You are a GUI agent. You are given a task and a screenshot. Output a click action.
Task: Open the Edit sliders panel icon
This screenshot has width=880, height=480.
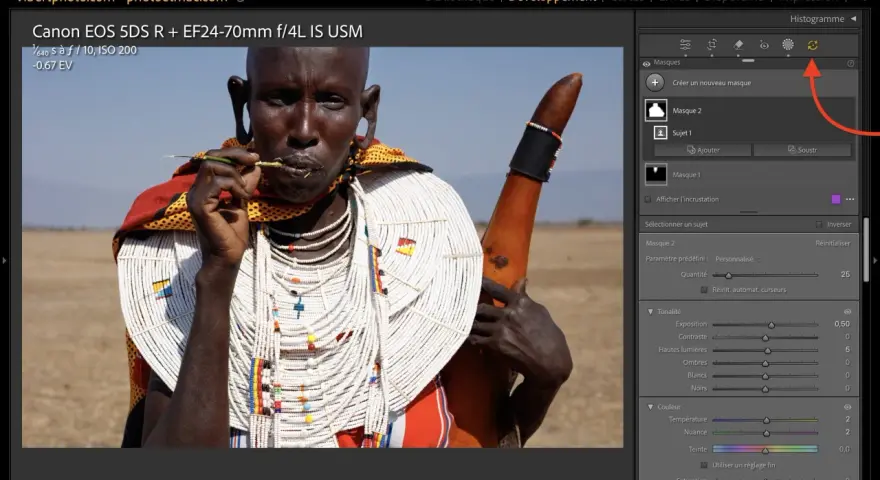pyautogui.click(x=685, y=45)
